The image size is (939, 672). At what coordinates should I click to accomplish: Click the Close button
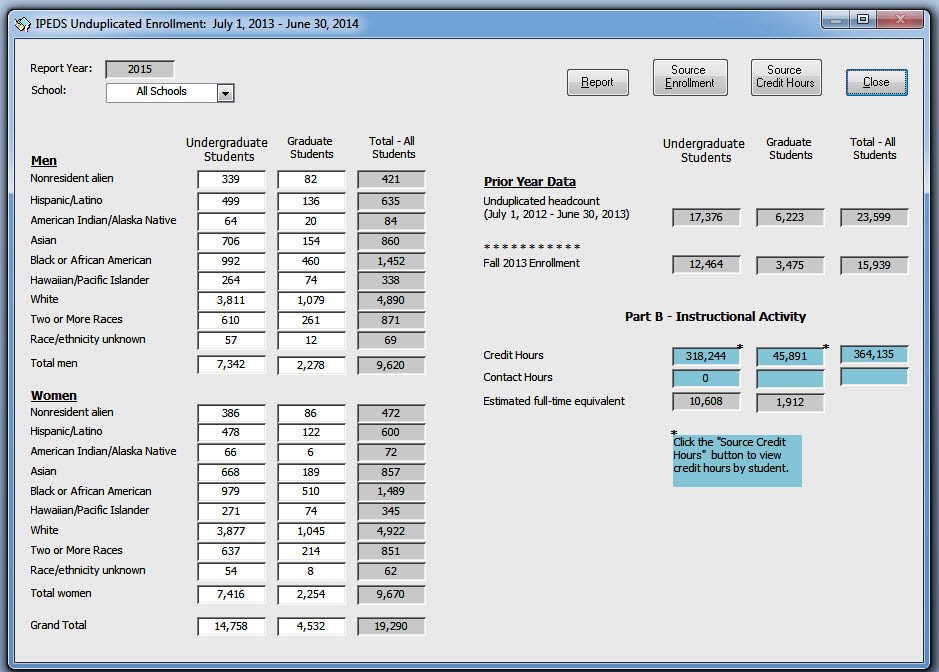pyautogui.click(x=876, y=82)
